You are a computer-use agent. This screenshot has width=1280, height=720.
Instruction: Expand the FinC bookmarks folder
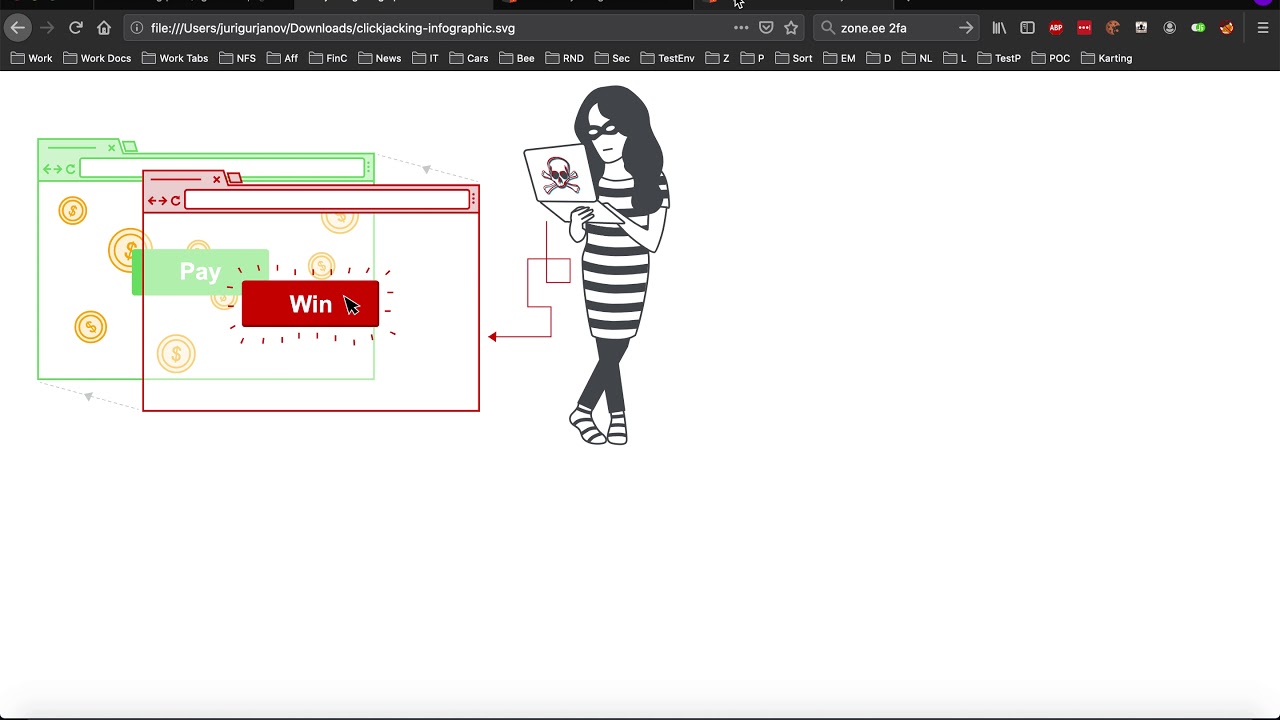[x=328, y=58]
